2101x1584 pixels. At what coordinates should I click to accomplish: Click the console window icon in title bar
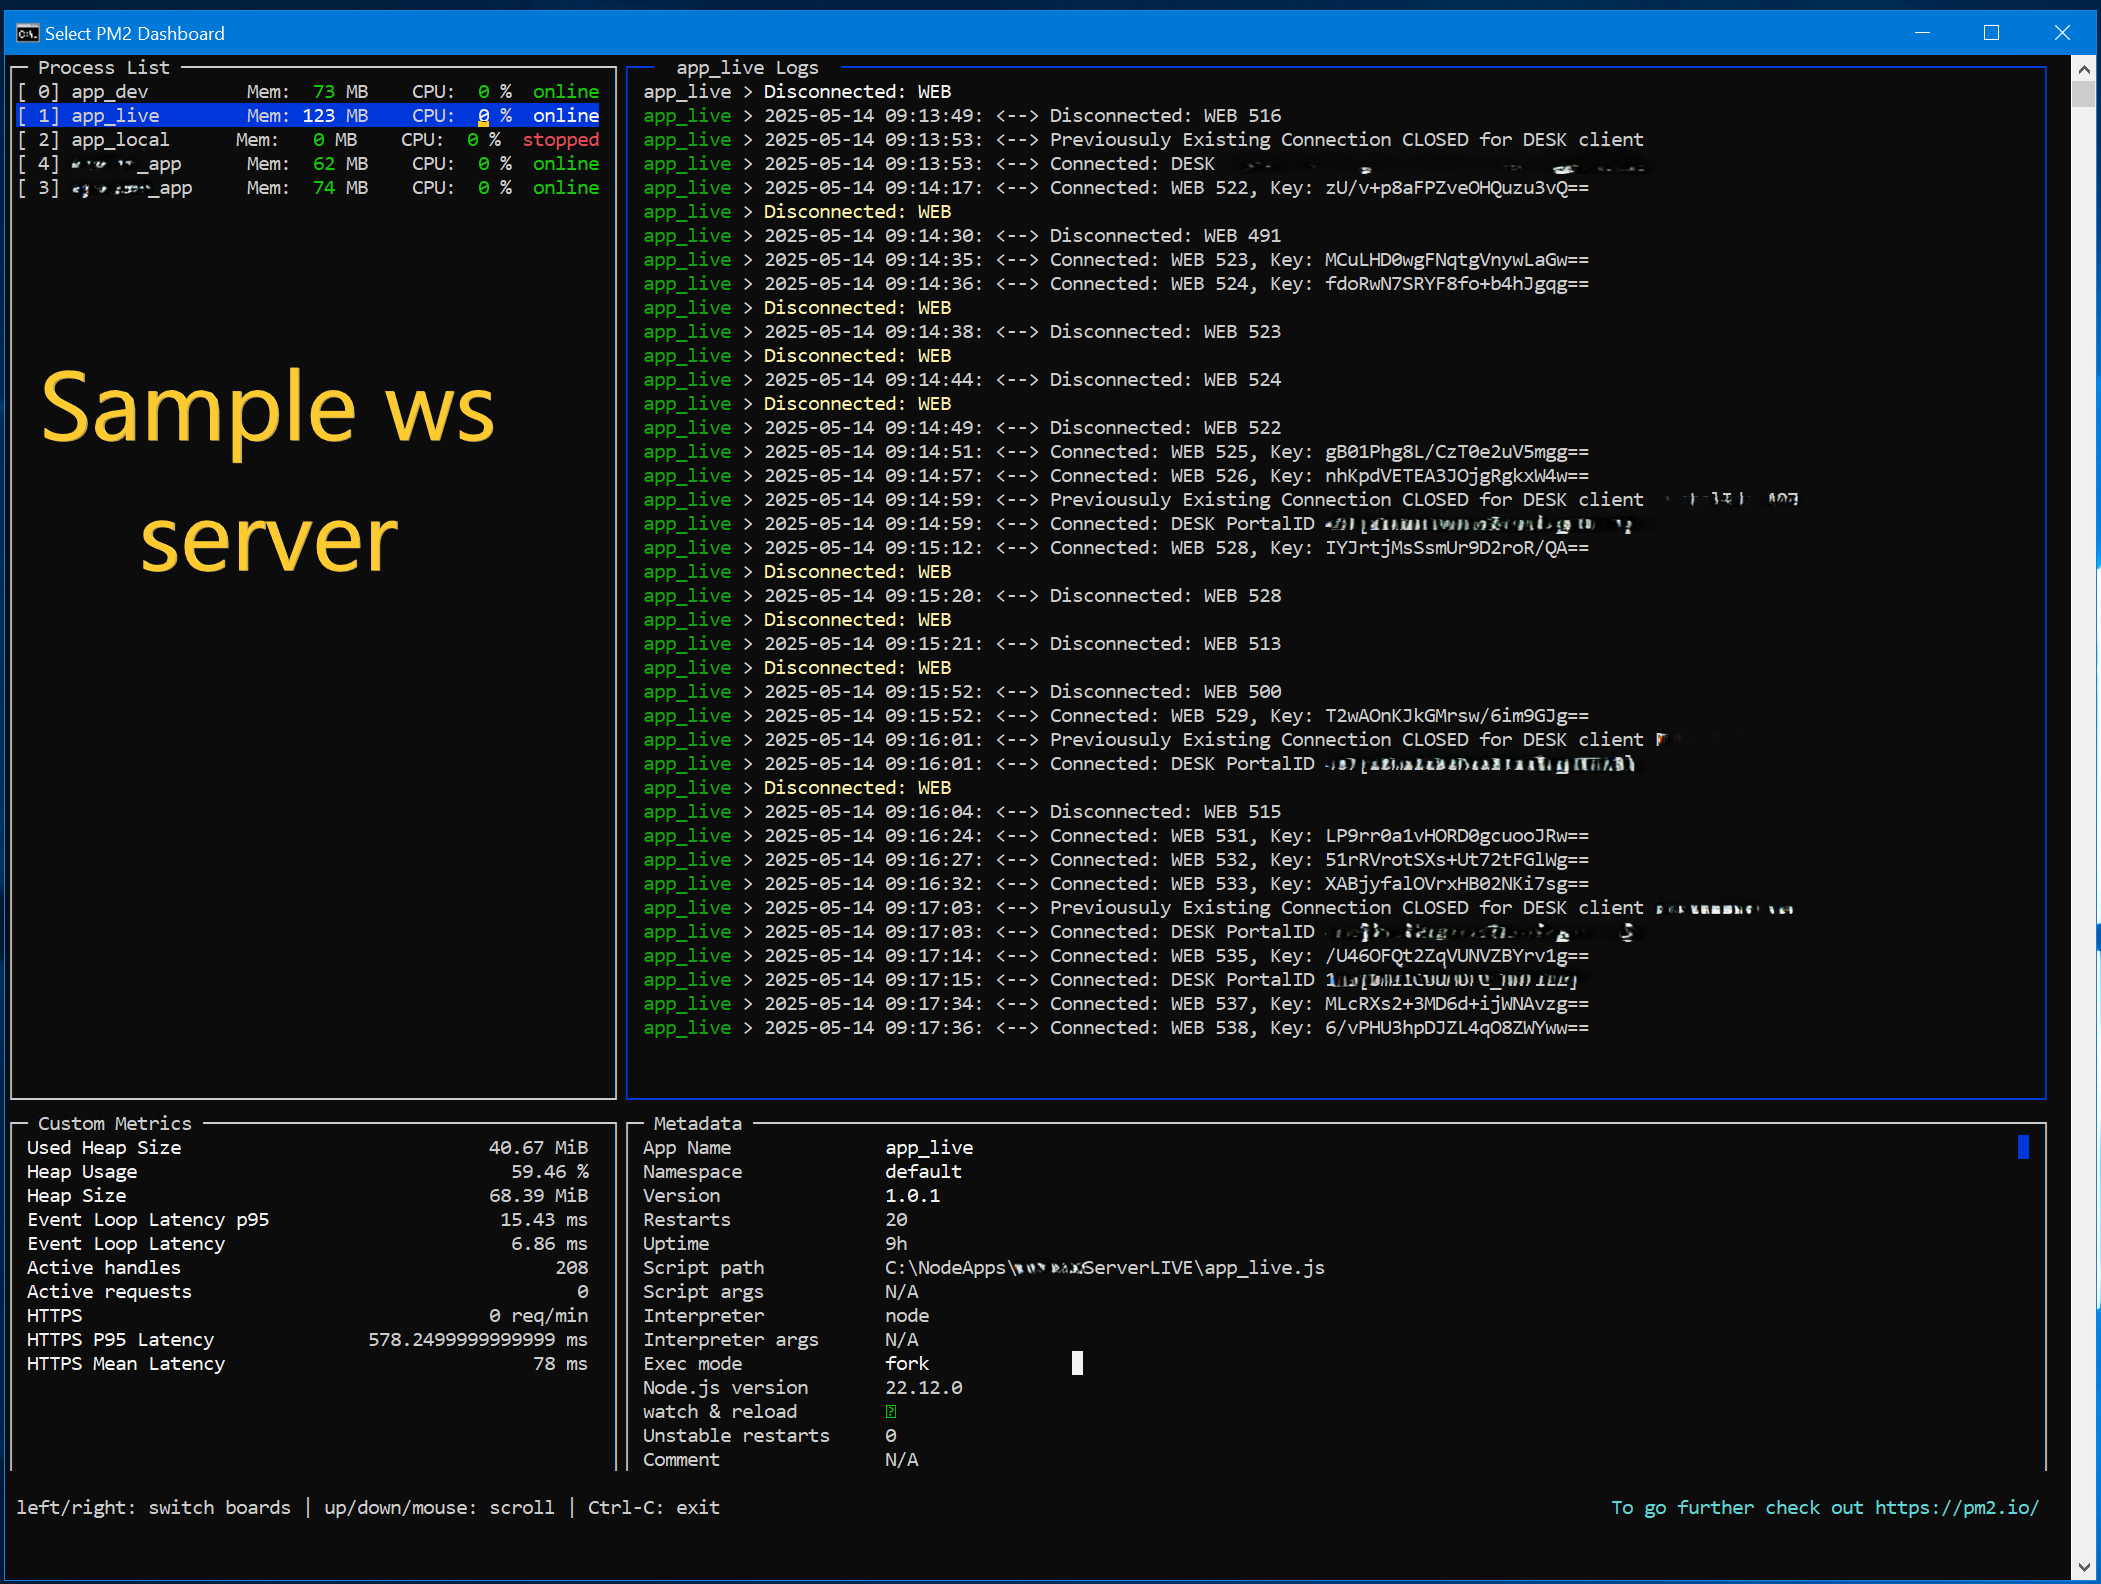pyautogui.click(x=27, y=33)
